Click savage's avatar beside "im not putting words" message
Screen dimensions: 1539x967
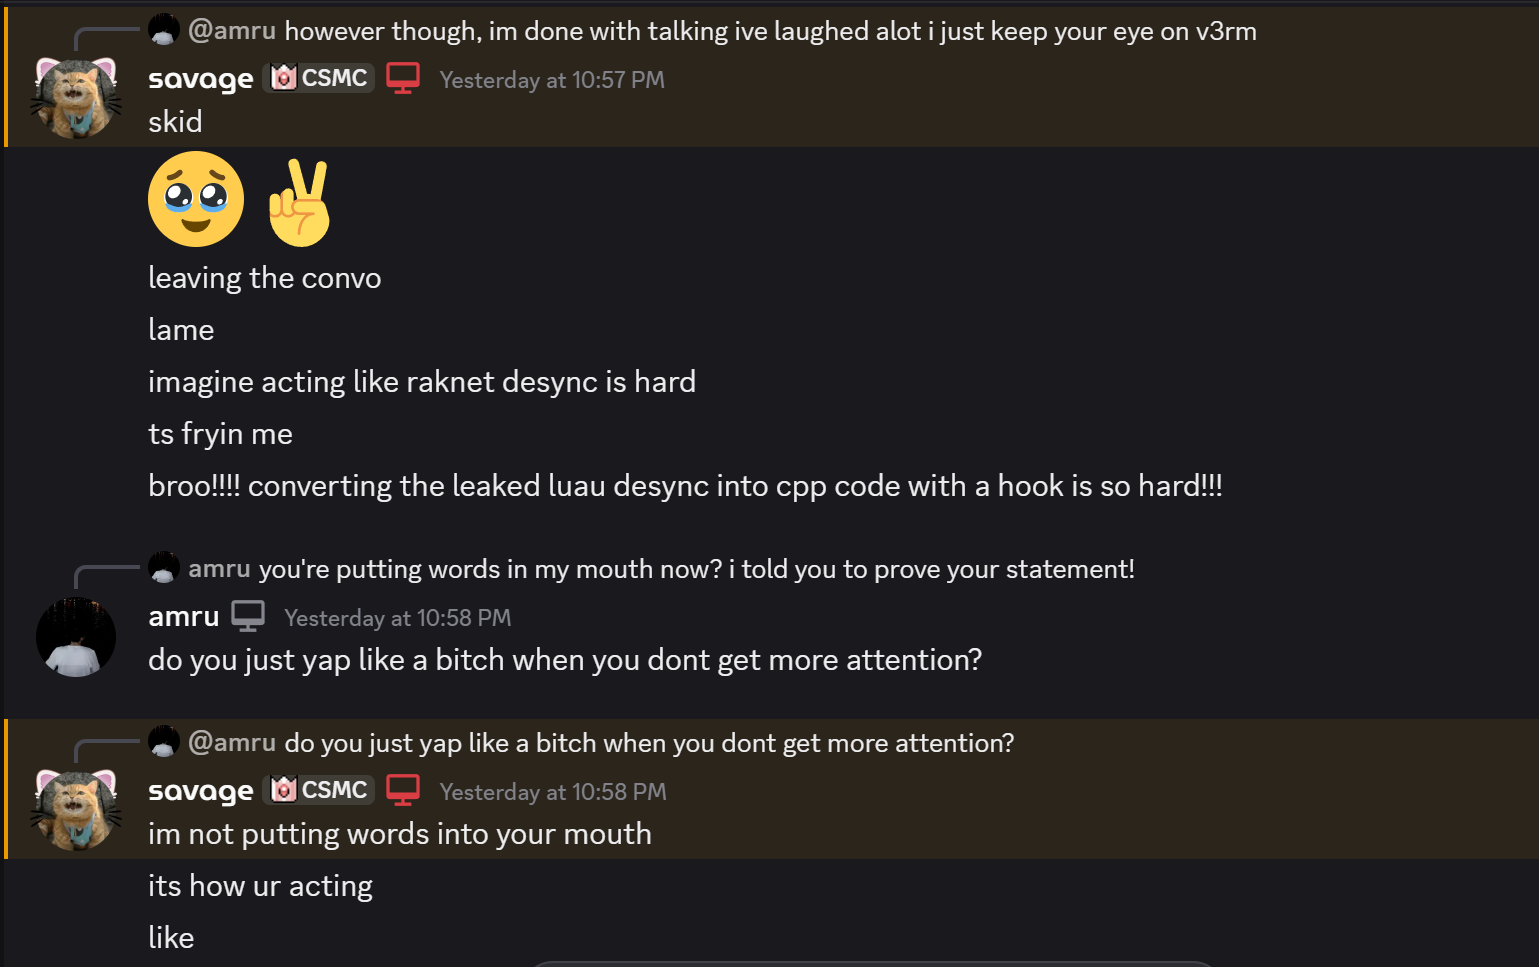pyautogui.click(x=76, y=810)
